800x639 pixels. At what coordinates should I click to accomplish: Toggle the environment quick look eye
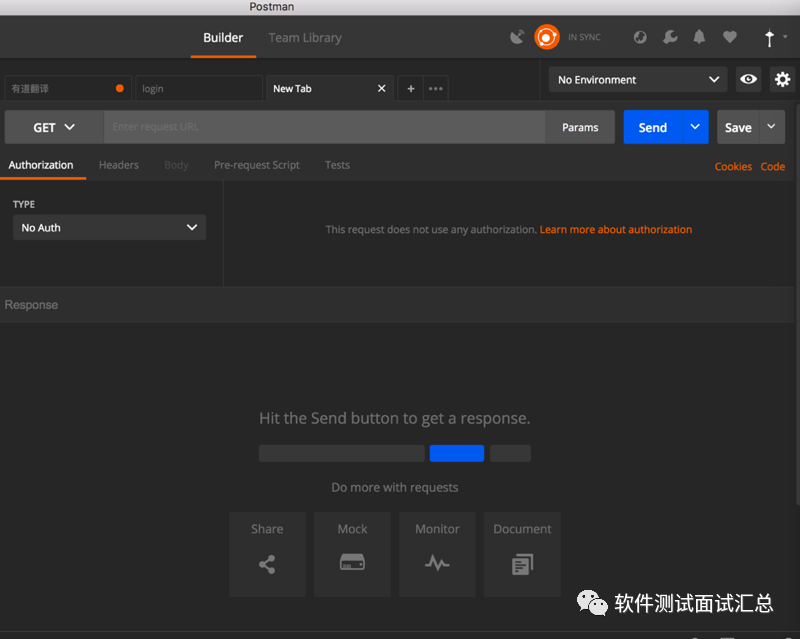(748, 79)
